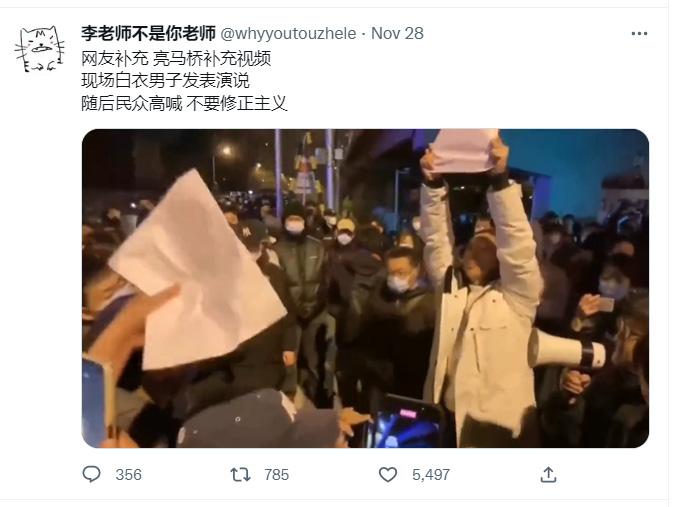The width and height of the screenshot is (679, 507).
Task: Click the Nov 28 timestamp
Action: click(398, 33)
